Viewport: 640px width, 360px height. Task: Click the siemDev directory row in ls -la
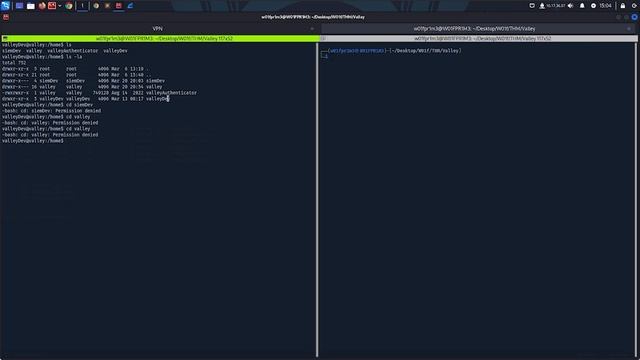click(x=83, y=81)
